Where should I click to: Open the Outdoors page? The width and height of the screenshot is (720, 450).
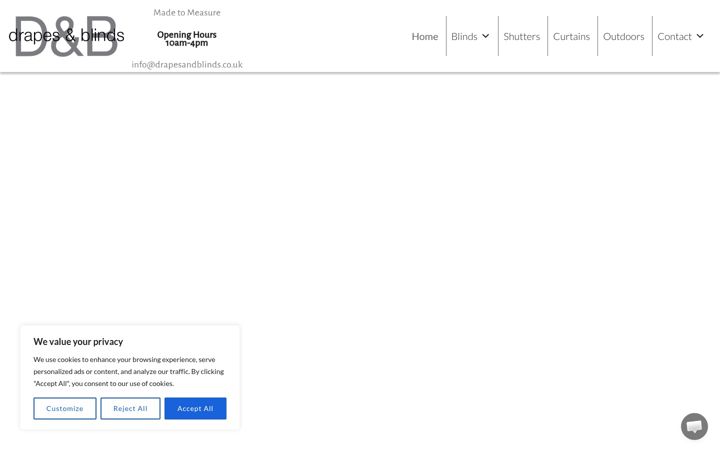(624, 36)
